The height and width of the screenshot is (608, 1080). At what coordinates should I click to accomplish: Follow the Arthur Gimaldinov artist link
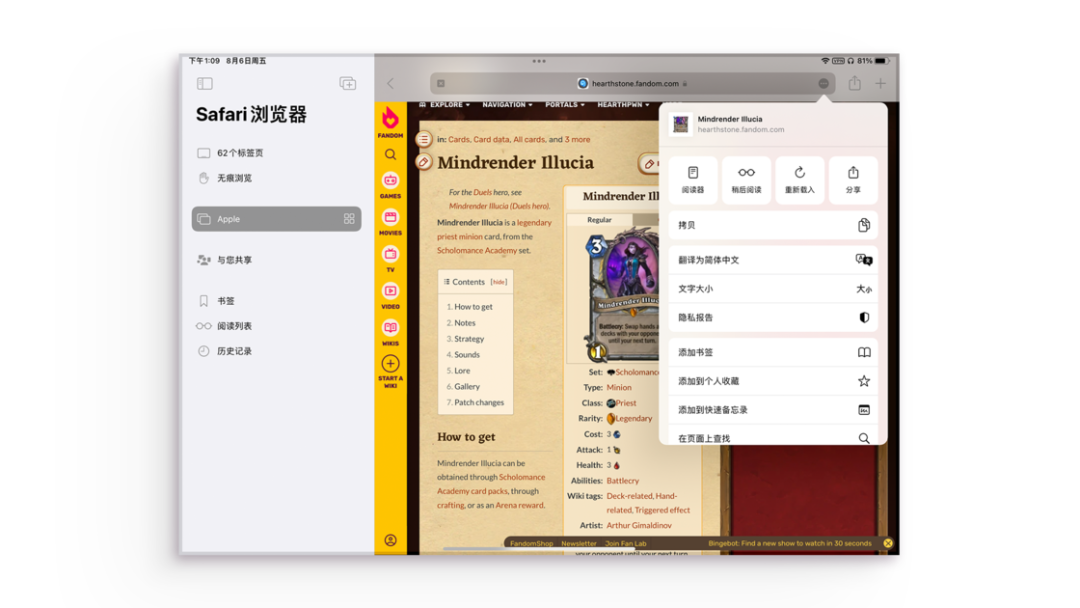coord(638,525)
